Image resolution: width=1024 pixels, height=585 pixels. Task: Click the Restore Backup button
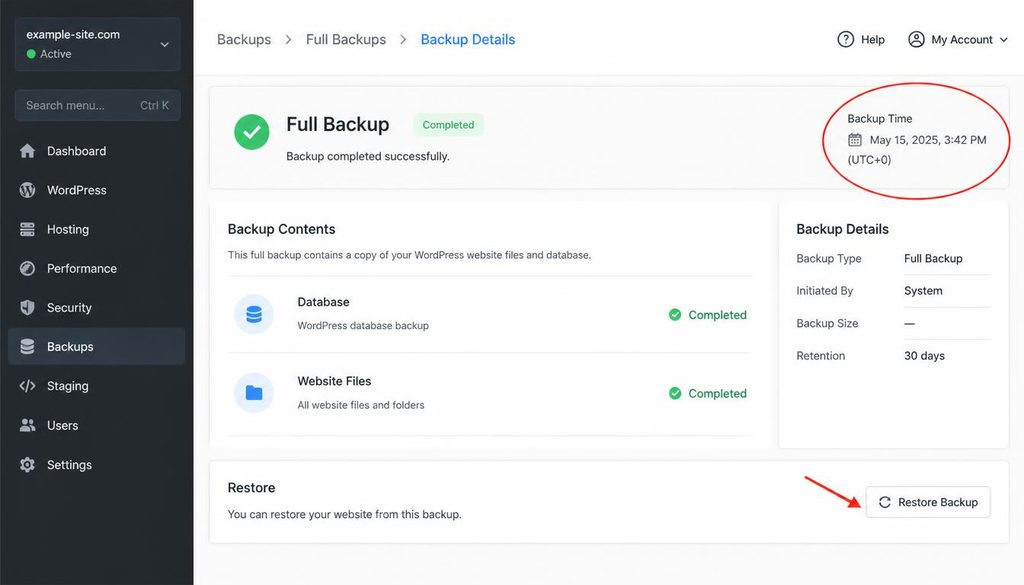[x=928, y=502]
